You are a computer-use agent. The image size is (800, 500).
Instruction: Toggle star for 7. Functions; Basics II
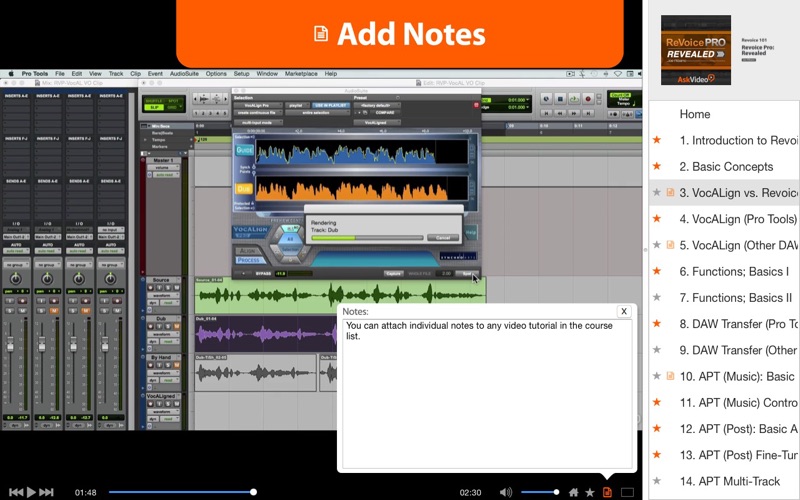[x=657, y=297]
